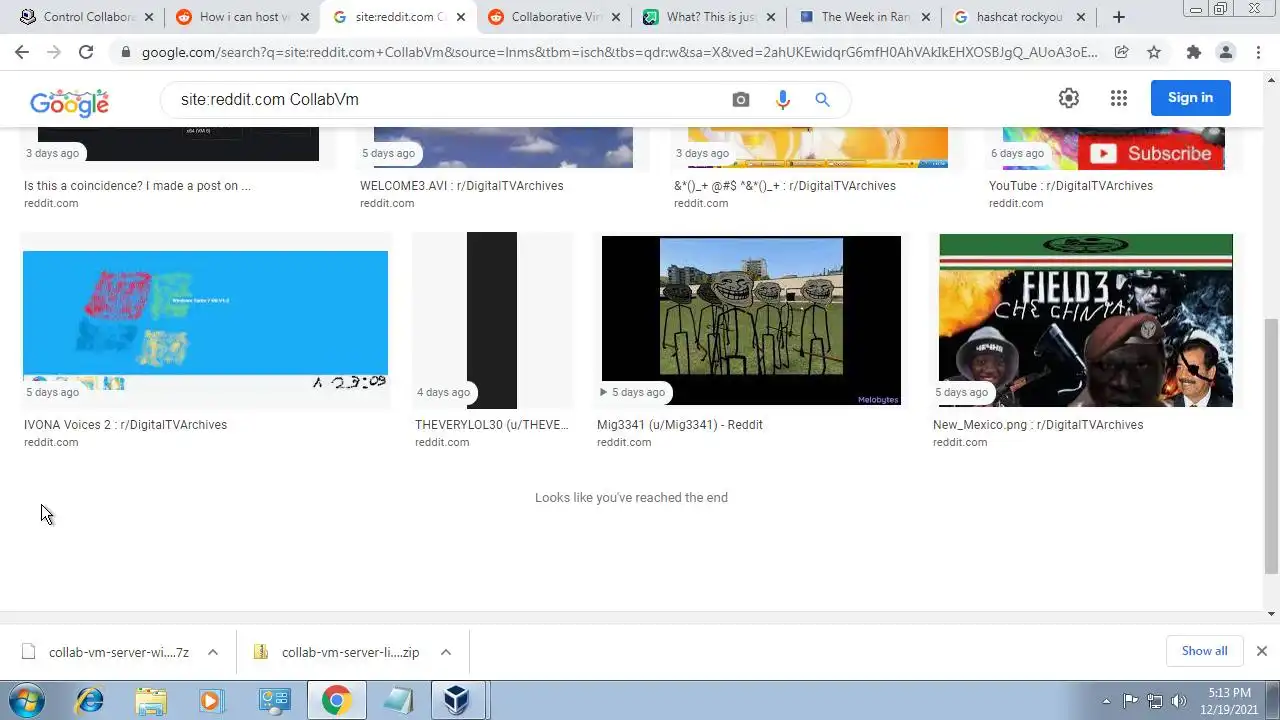Open 'Is this a coincidence? I made a post' result
Viewport: 1280px width, 720px height.
click(x=137, y=186)
